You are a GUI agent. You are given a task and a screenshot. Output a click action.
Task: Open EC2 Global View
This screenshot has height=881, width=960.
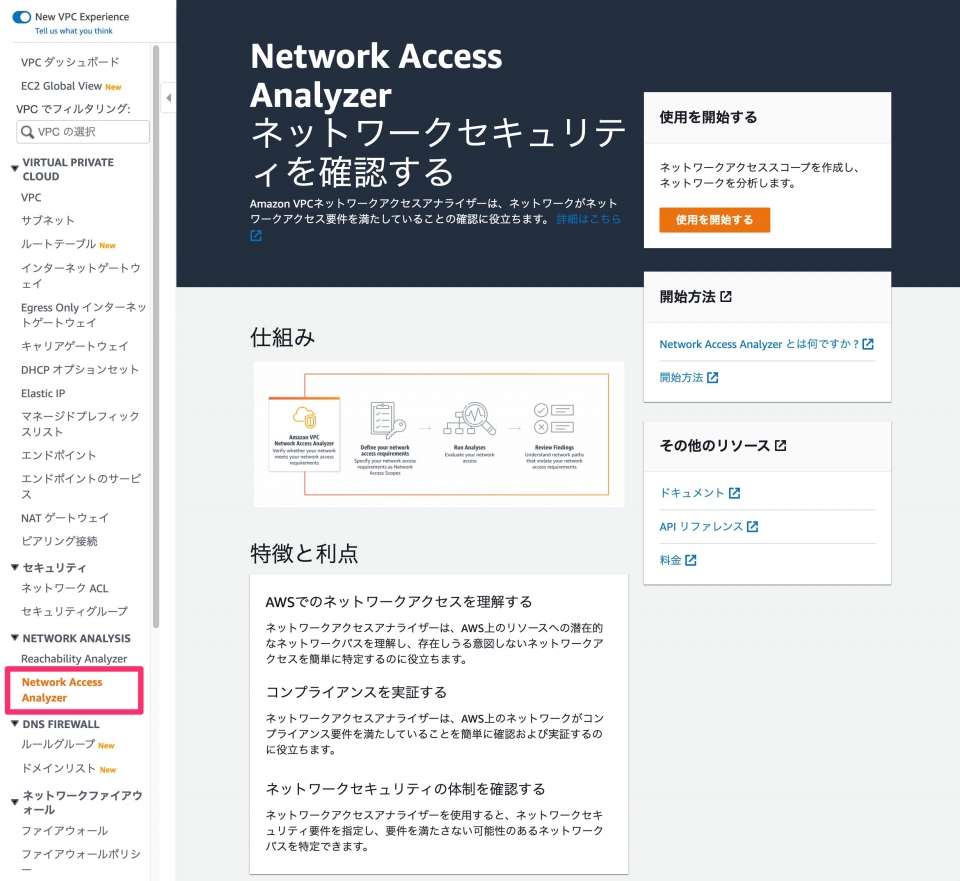click(x=63, y=84)
